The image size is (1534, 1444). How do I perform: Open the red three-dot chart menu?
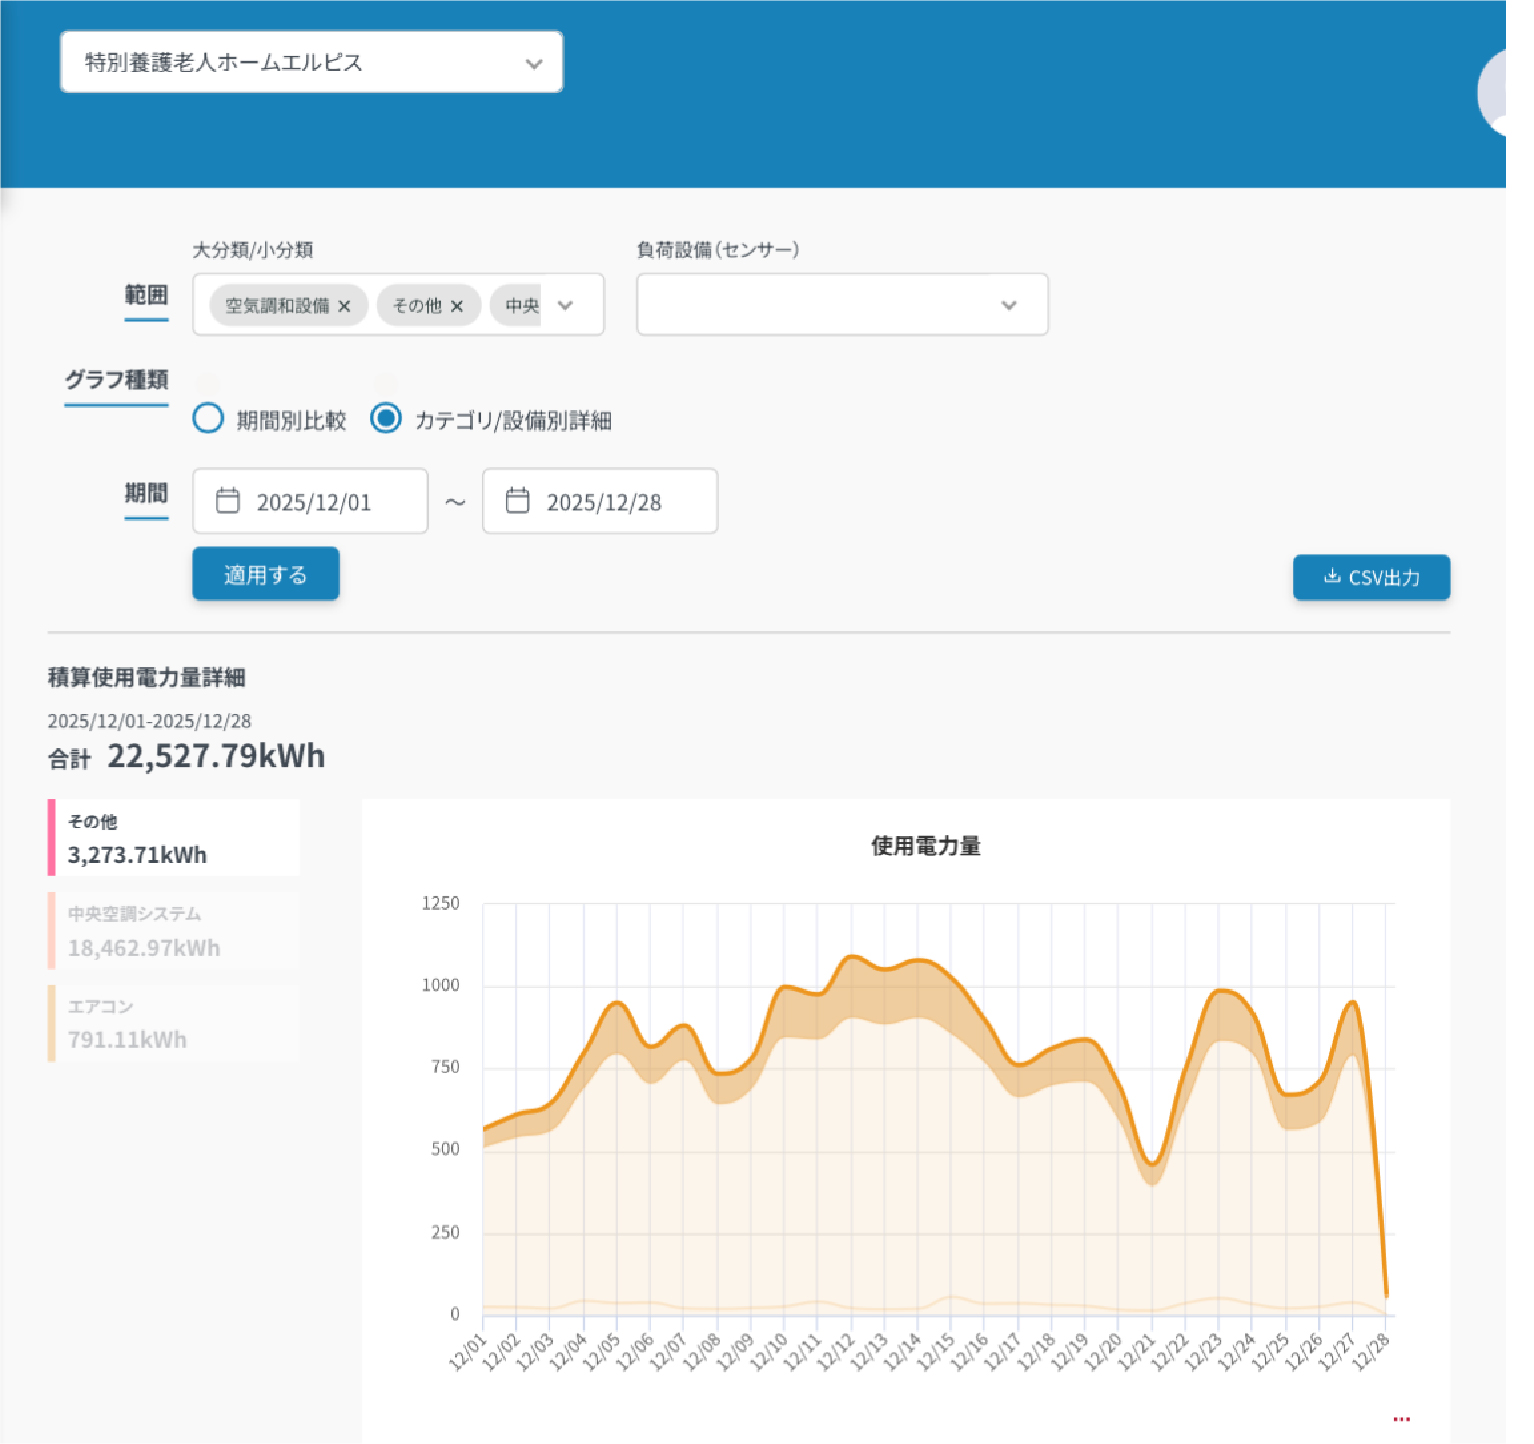[x=1401, y=1419]
